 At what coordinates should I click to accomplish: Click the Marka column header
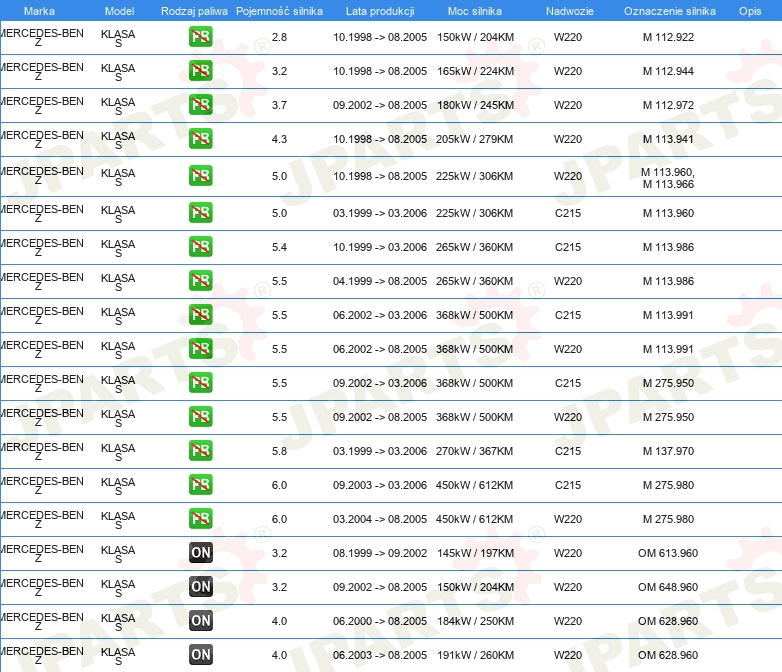39,11
